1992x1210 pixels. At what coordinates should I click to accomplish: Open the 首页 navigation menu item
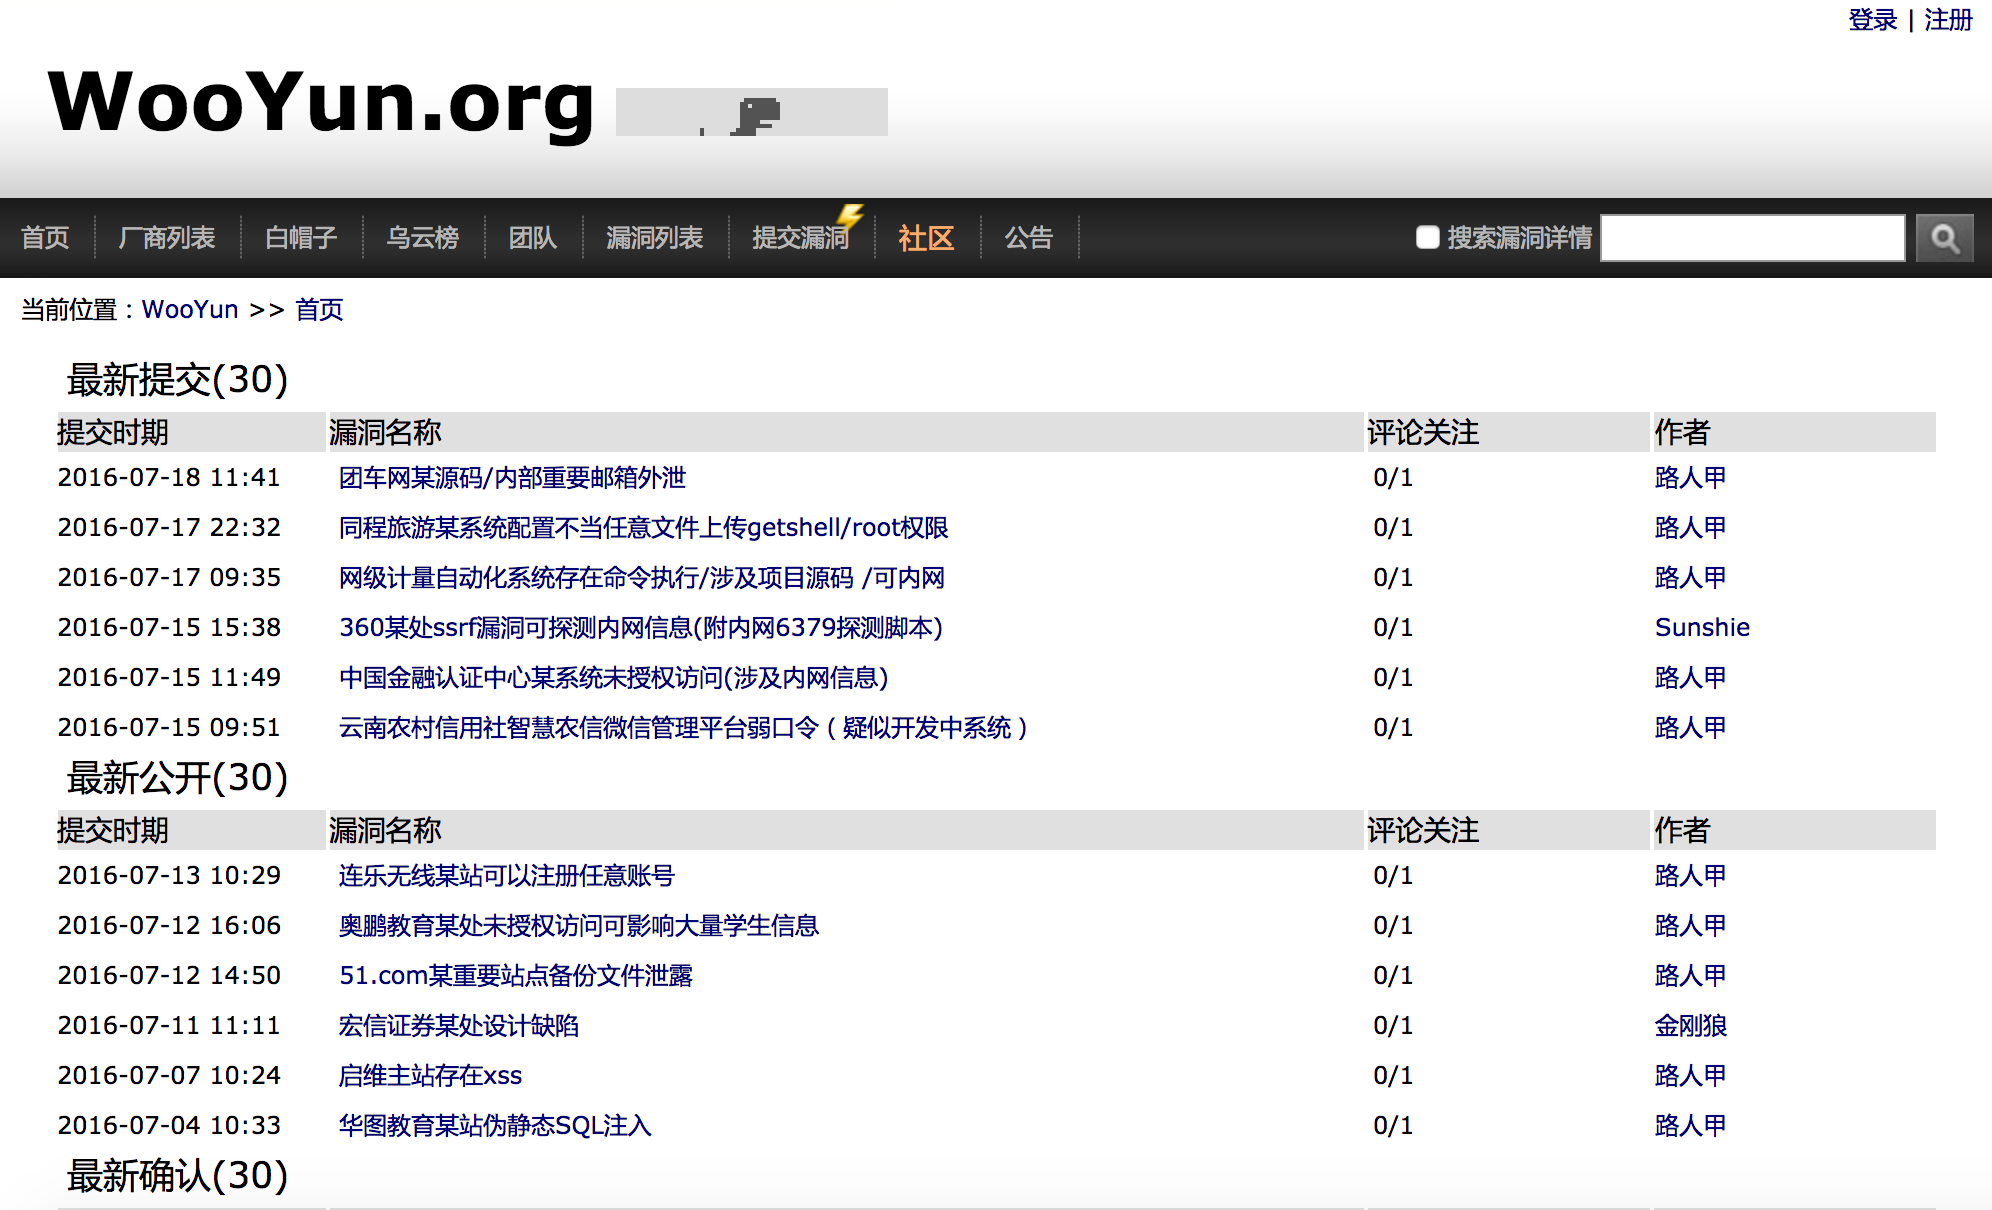(x=45, y=238)
